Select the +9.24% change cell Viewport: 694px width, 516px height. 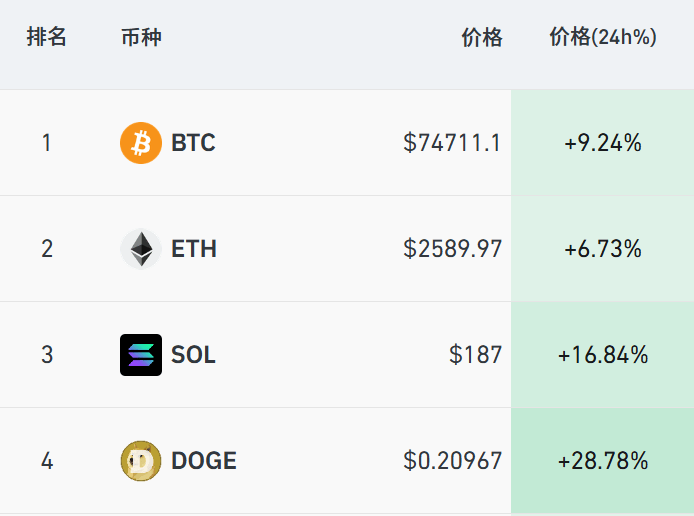[x=602, y=143]
